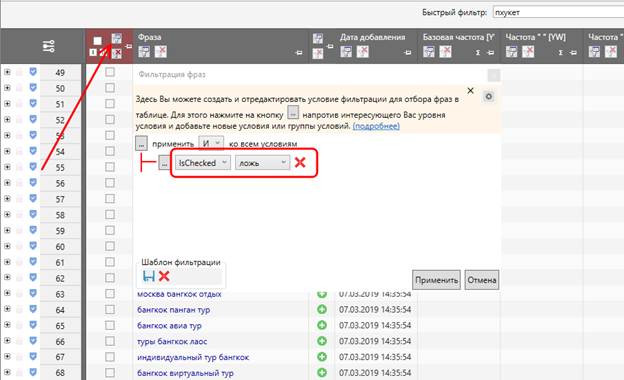Click the Дата добавления column header
Image resolution: width=624 pixels, height=380 pixels.
point(372,37)
